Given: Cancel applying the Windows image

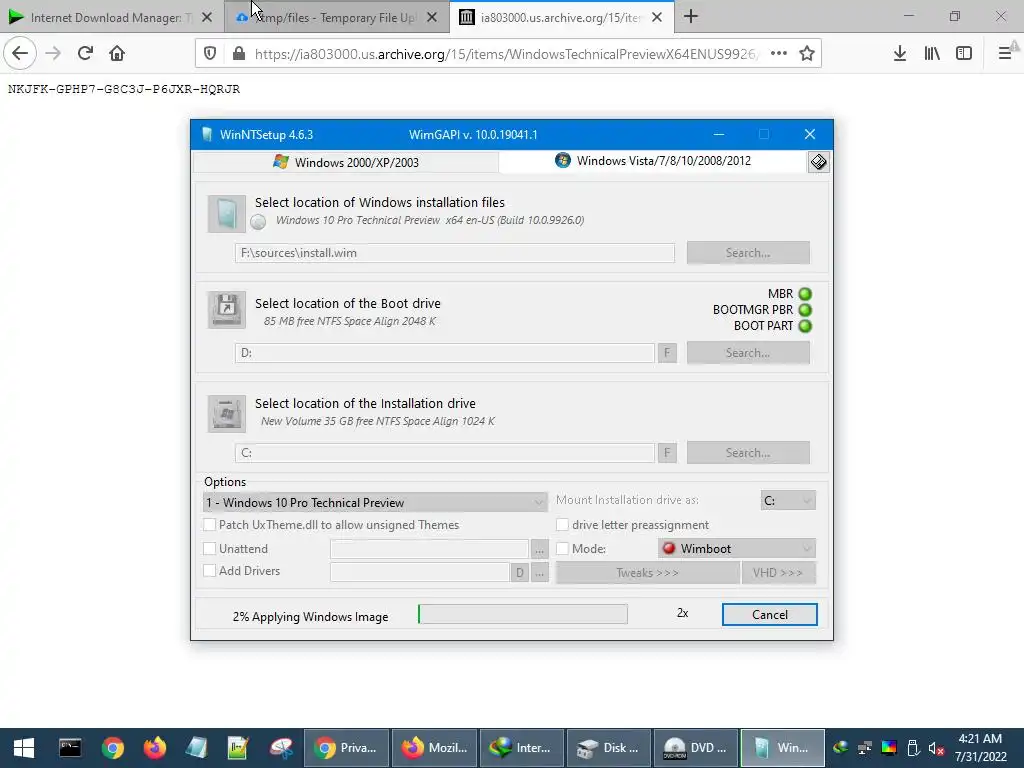Looking at the screenshot, I should [769, 615].
